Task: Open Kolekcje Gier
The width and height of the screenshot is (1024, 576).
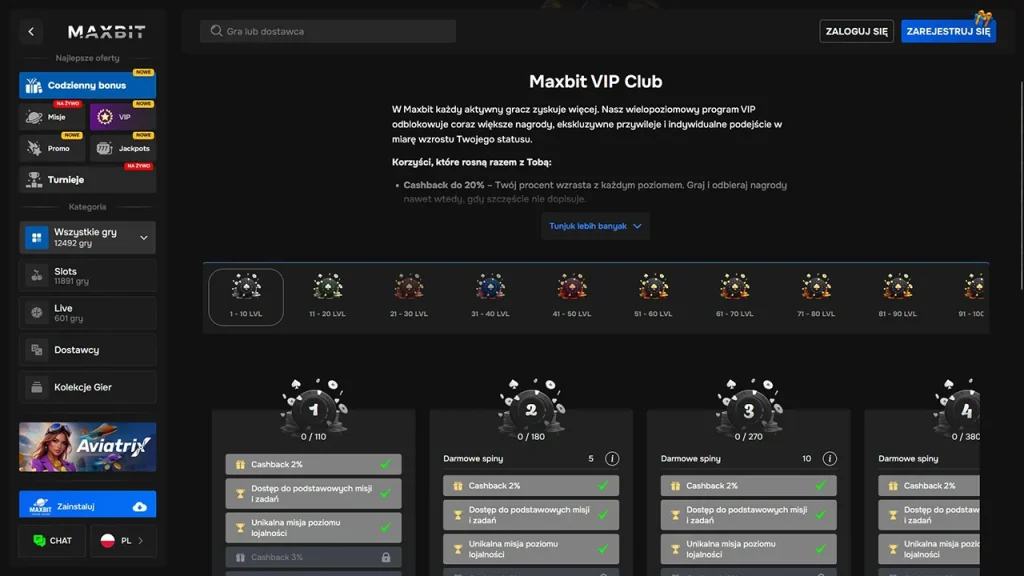Action: [87, 387]
